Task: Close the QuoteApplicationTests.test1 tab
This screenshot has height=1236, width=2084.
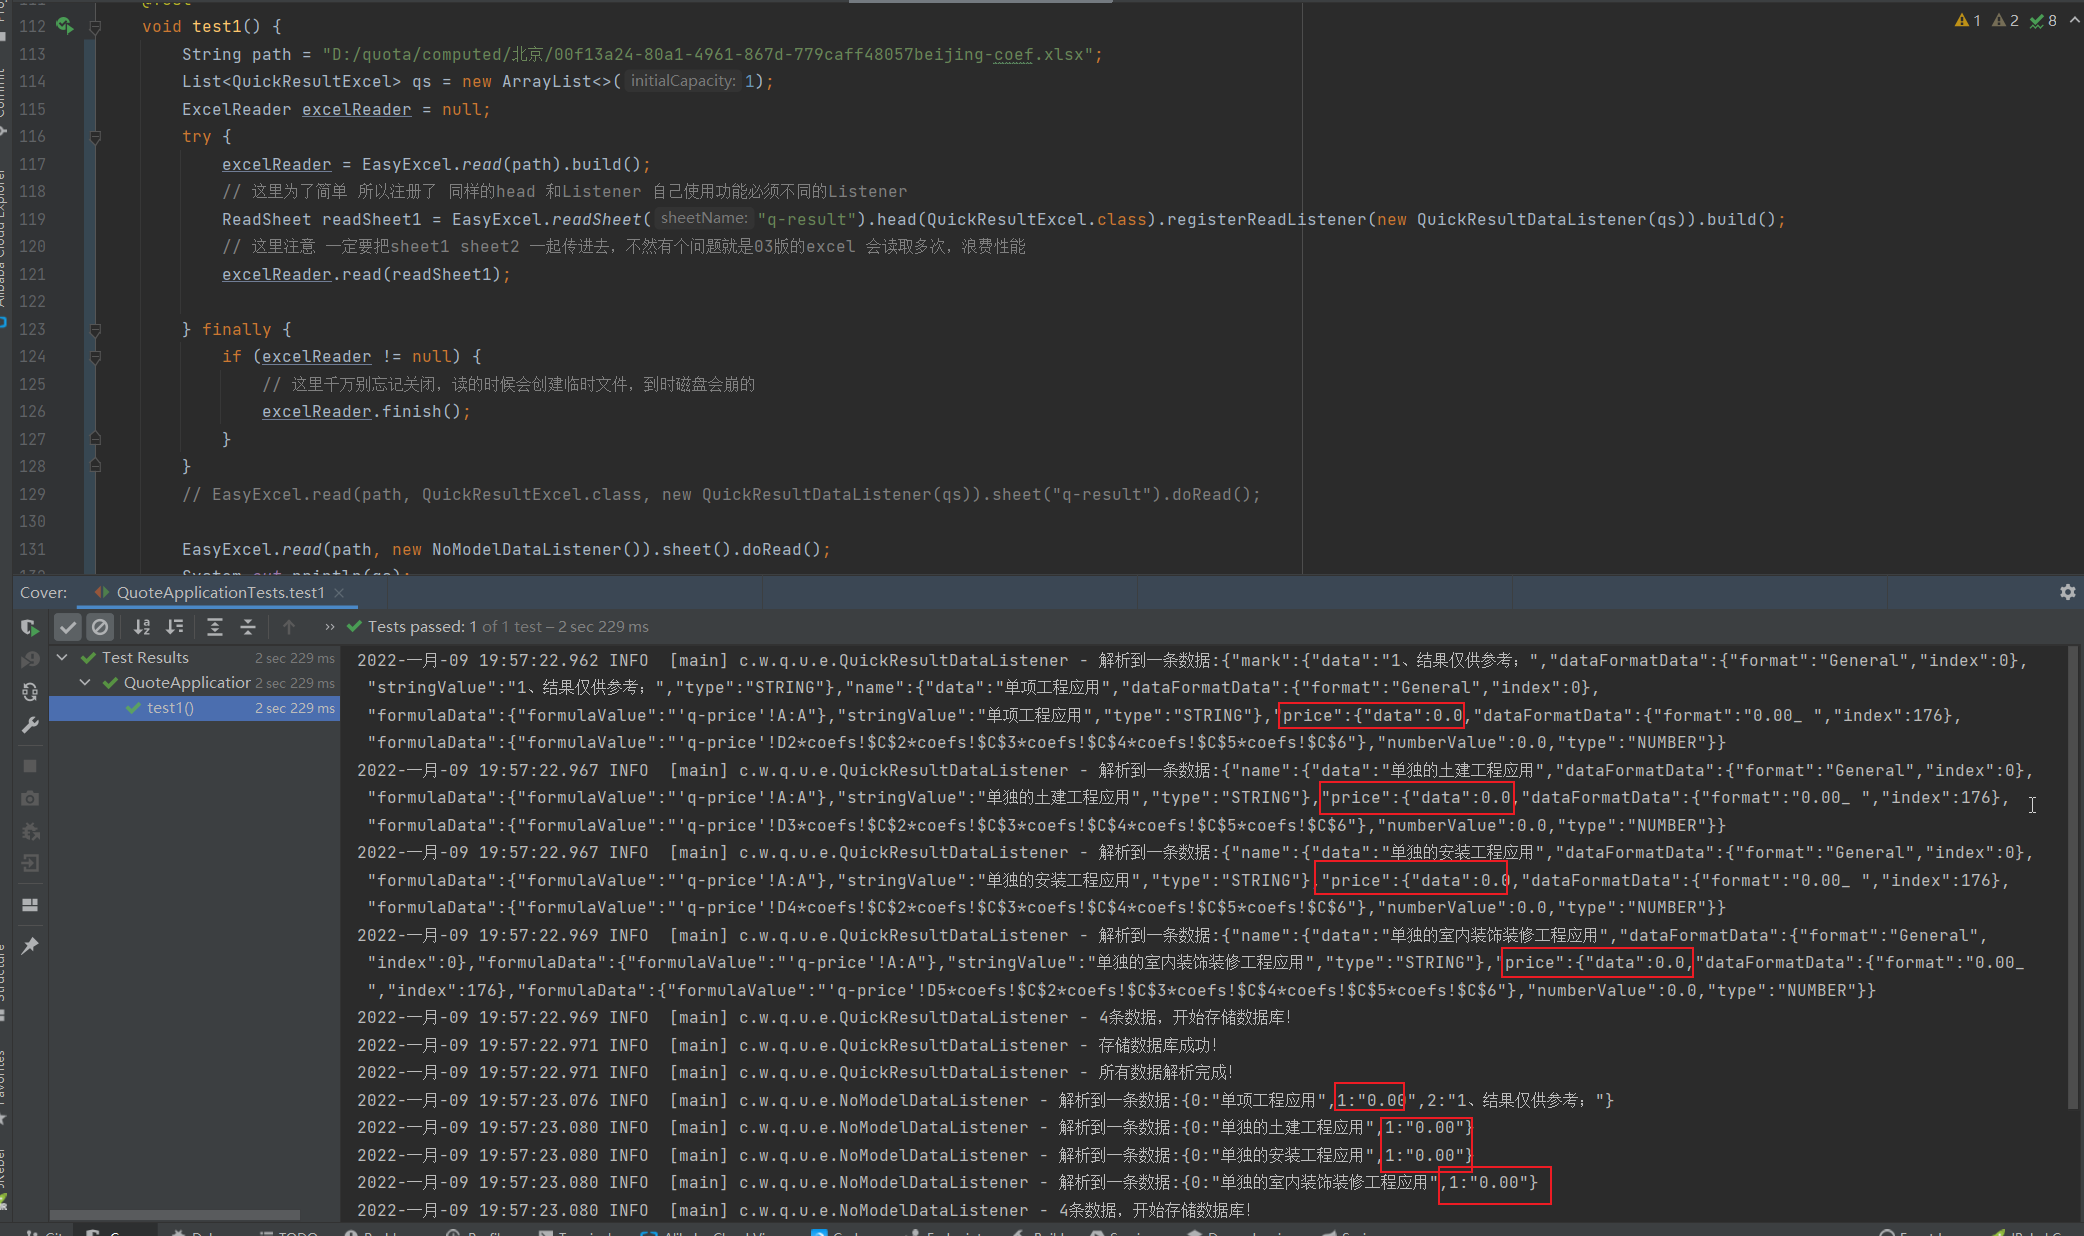Action: pyautogui.click(x=339, y=592)
